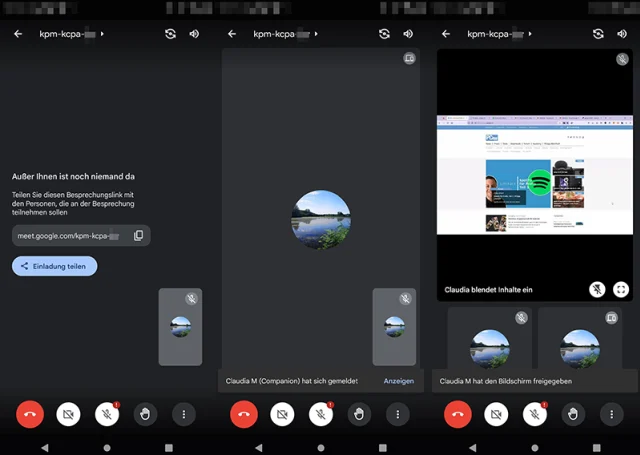Toggle microphone in the middle screen
Image resolution: width=640 pixels, height=455 pixels.
(321, 414)
